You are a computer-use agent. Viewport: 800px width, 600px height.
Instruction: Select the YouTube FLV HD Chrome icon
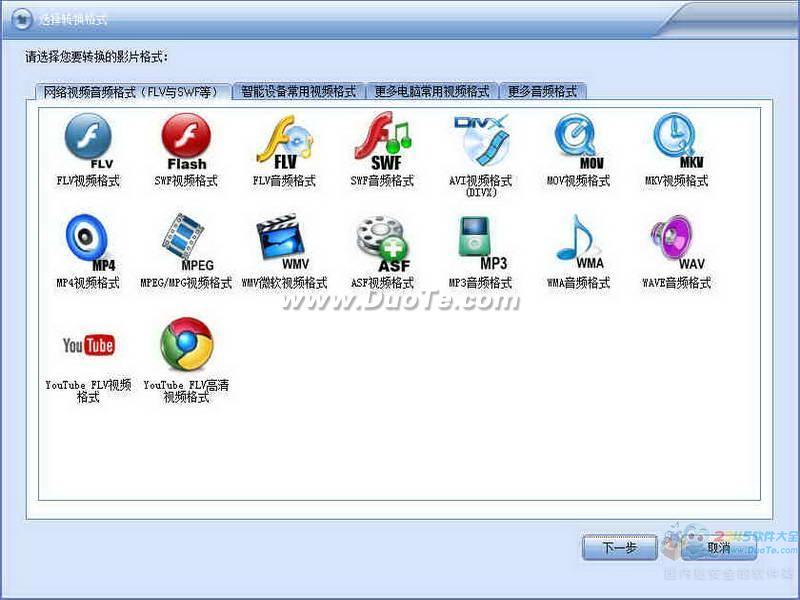(187, 344)
